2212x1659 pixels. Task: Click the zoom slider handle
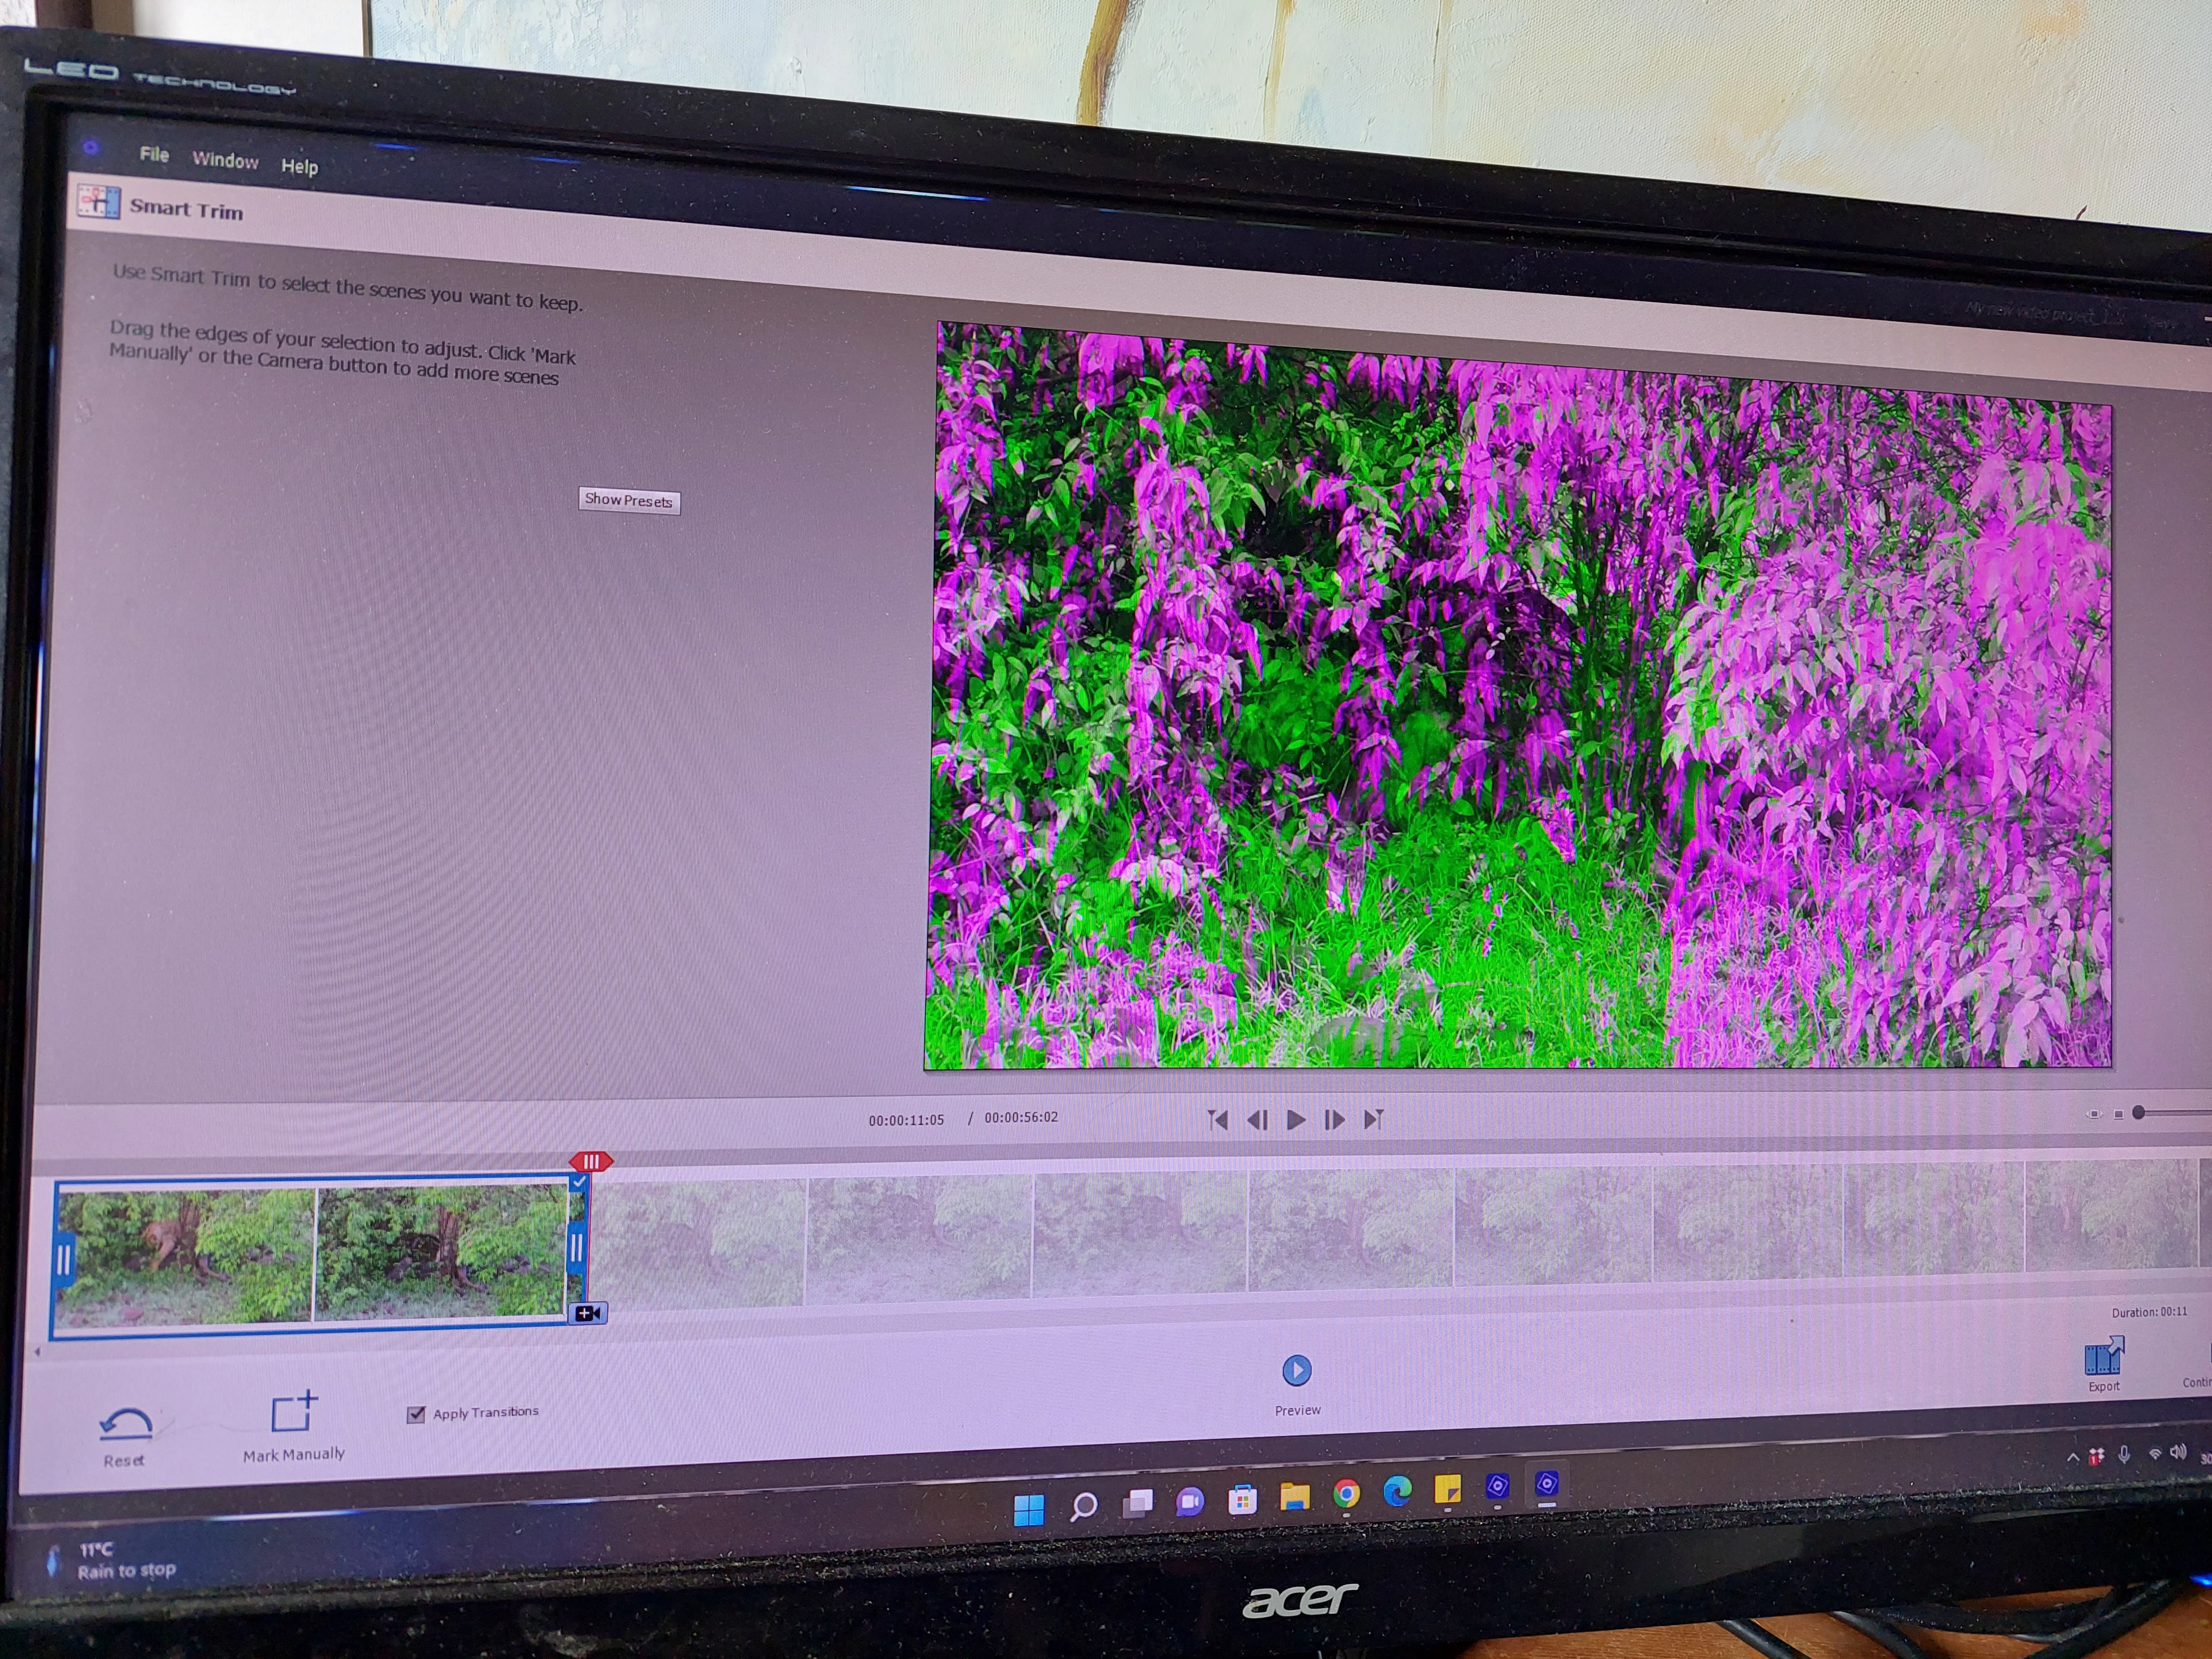click(x=2139, y=1113)
